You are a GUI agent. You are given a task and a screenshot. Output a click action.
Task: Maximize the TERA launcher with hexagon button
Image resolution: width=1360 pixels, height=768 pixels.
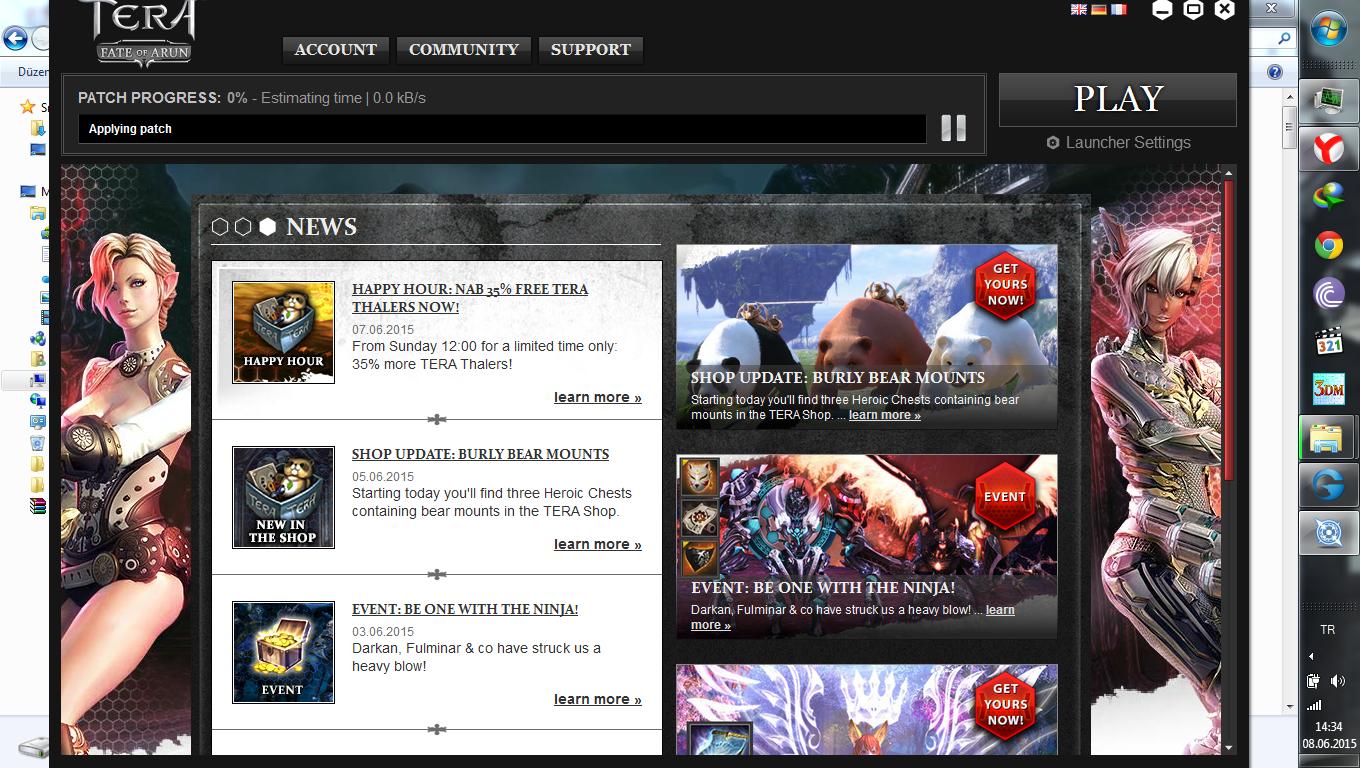tap(1193, 10)
